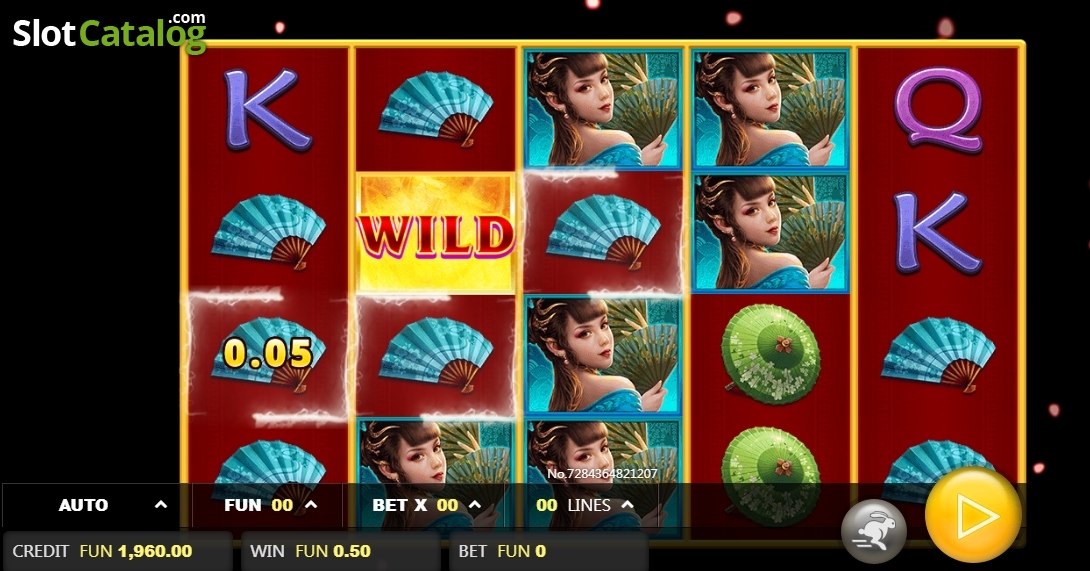Select the blue fan at the top of the second reel

click(x=436, y=109)
